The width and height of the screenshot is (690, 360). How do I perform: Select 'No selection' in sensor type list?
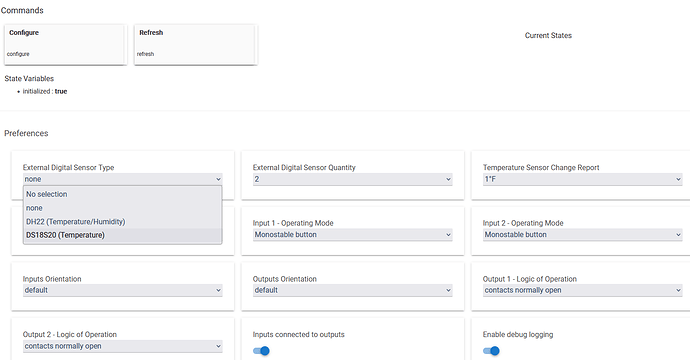122,194
